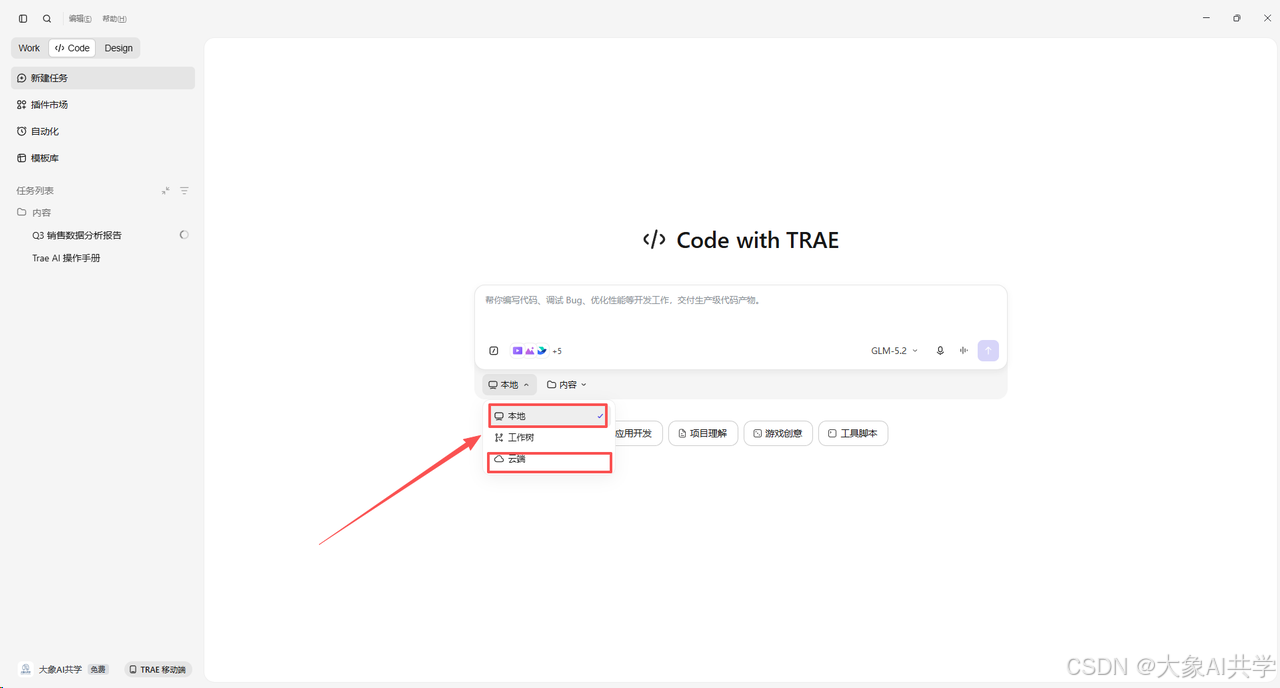Viewport: 1280px width, 688px height.
Task: Minimize the TRAE window
Action: coord(1208,18)
